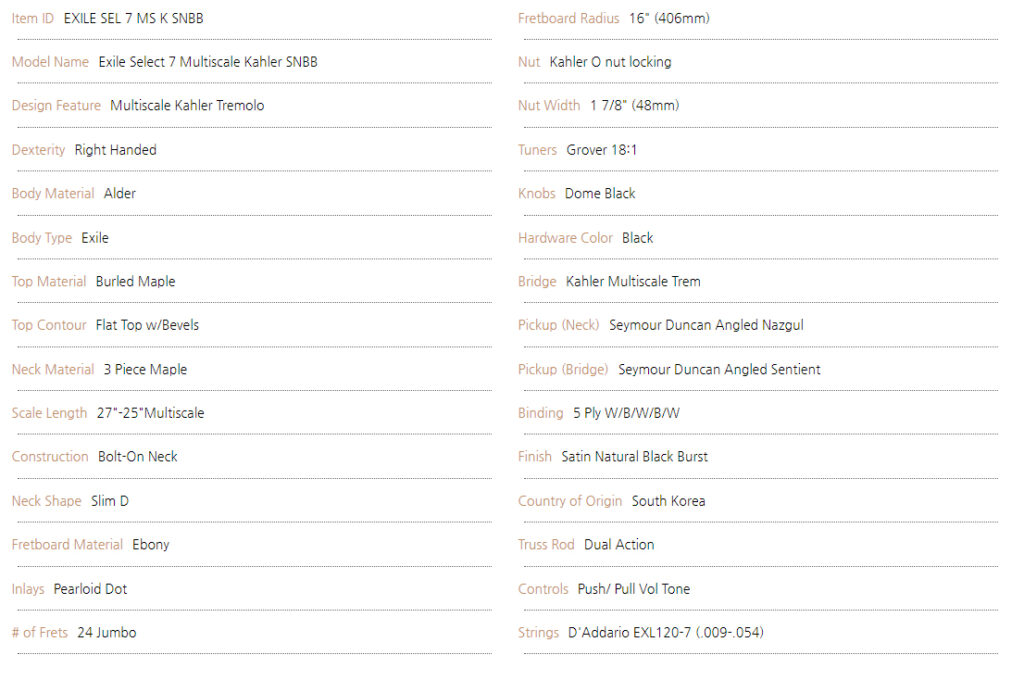Click the Item ID label
The height and width of the screenshot is (680, 1024).
click(33, 18)
